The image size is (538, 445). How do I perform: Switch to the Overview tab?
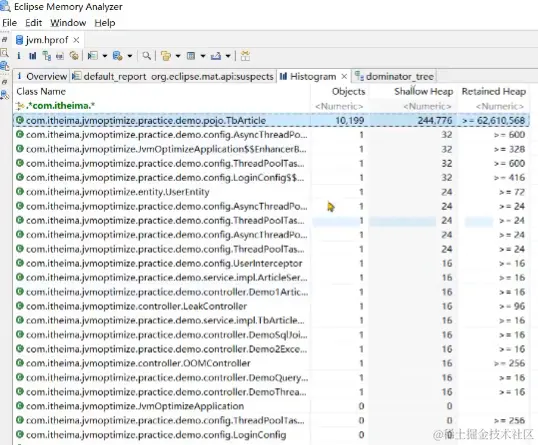[42, 76]
